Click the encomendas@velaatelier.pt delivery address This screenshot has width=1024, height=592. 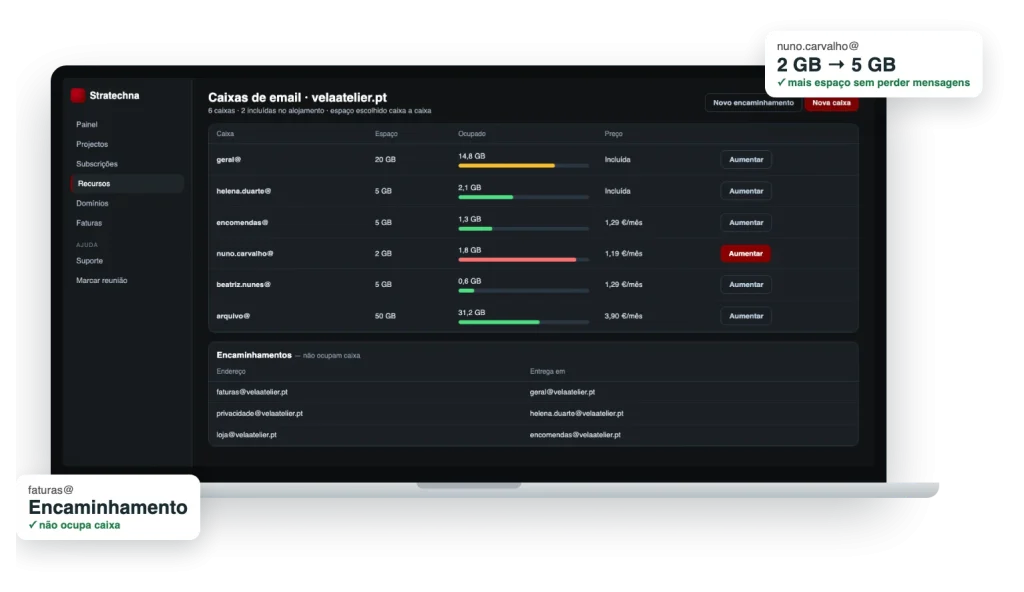575,435
